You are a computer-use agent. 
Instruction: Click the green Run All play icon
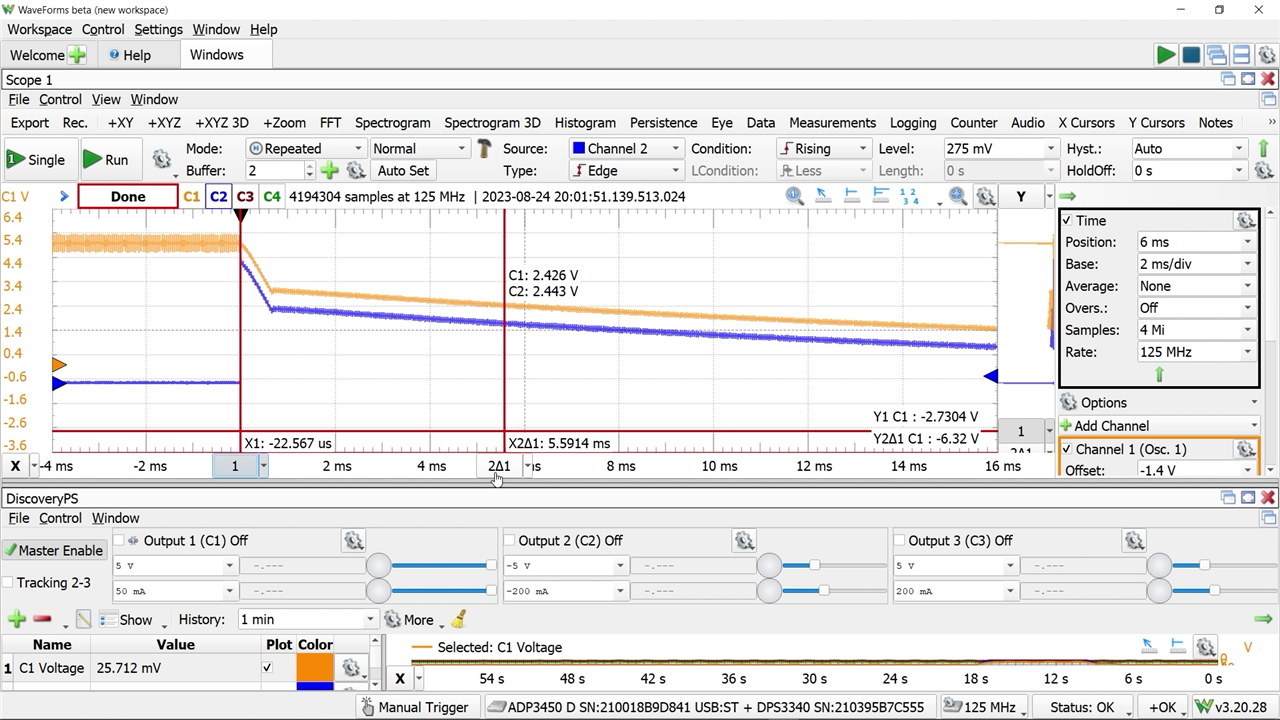(1166, 55)
